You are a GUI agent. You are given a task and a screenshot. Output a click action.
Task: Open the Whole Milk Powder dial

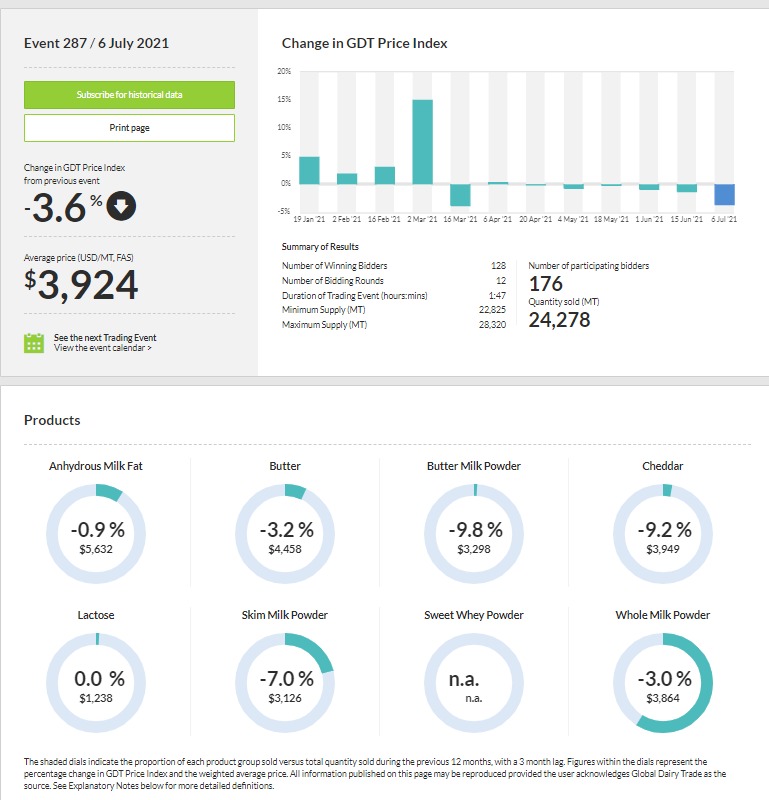coord(662,684)
